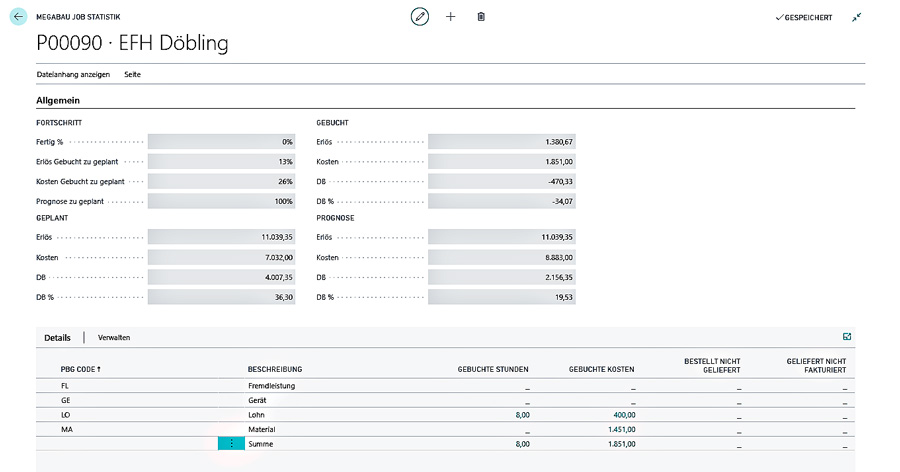Screen dimensions: 900x472
Task: Open Lohn booked hours link 8,00
Action: pyautogui.click(x=522, y=415)
